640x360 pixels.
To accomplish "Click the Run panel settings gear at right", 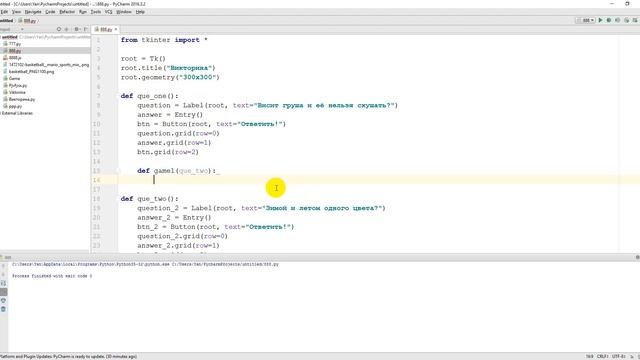I will [637, 258].
